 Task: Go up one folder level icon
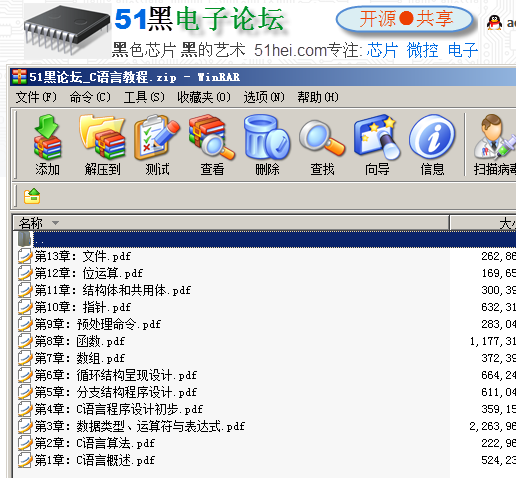click(x=32, y=196)
